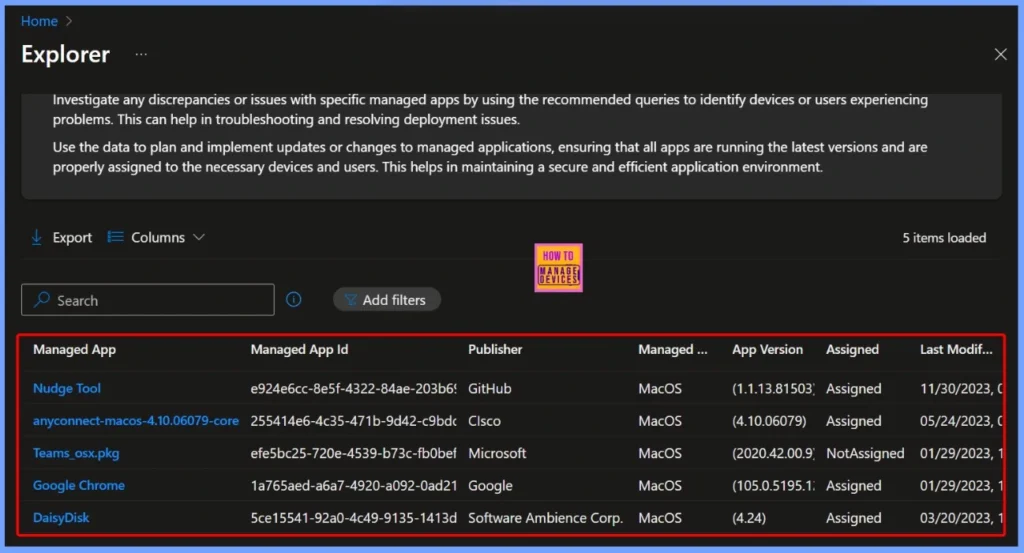This screenshot has height=553, width=1024.
Task: Open the ellipsis menu next to Explorer
Action: (141, 54)
